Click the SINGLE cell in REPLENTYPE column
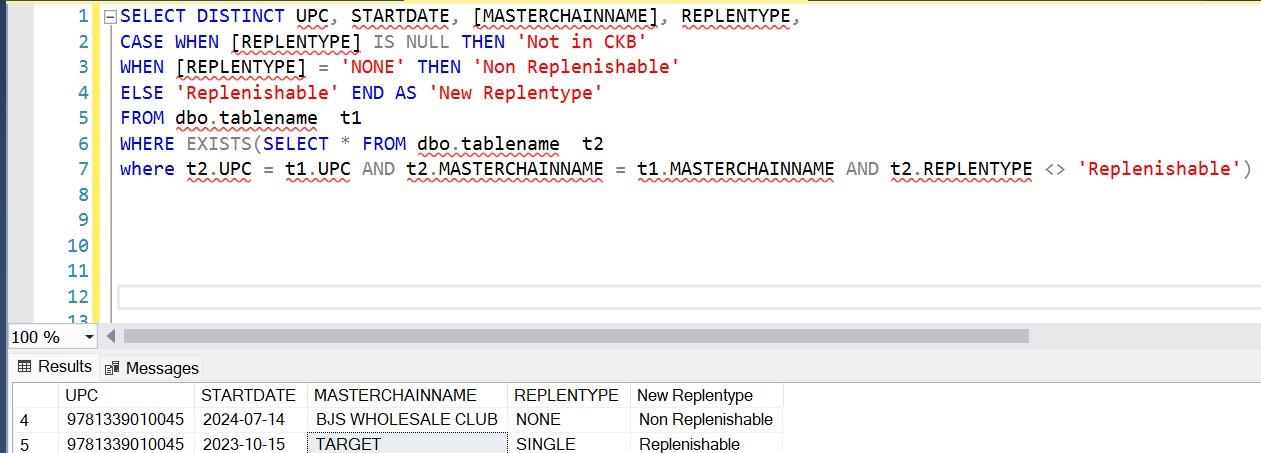The width and height of the screenshot is (1261, 453). click(x=568, y=443)
